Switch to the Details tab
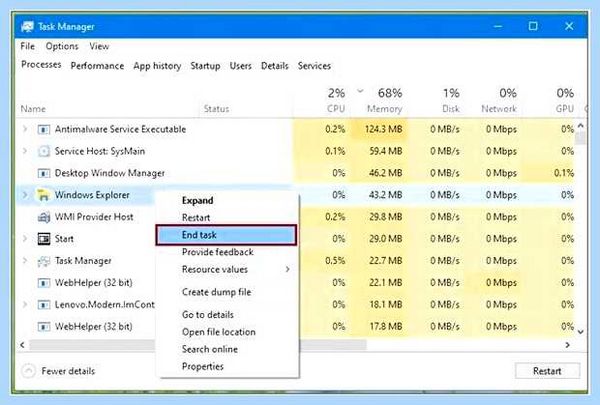This screenshot has height=405, width=600. tap(274, 66)
